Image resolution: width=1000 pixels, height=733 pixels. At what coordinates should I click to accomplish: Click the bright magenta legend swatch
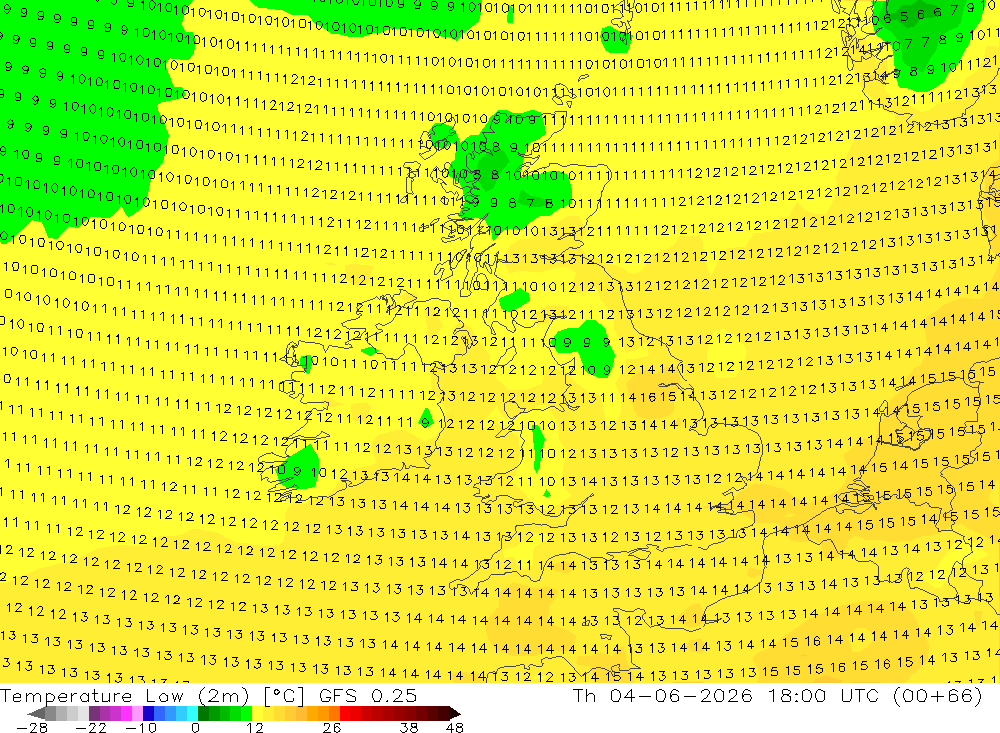pyautogui.click(x=126, y=714)
